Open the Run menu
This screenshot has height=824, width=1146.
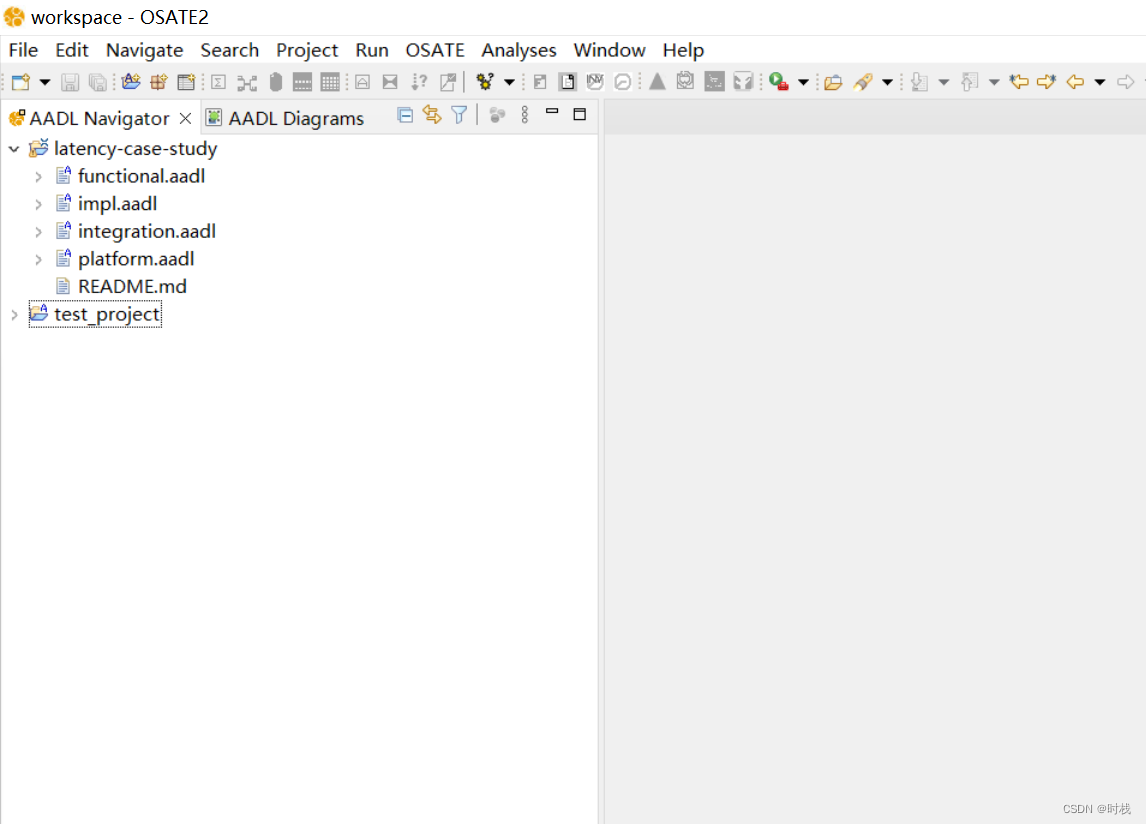click(372, 50)
